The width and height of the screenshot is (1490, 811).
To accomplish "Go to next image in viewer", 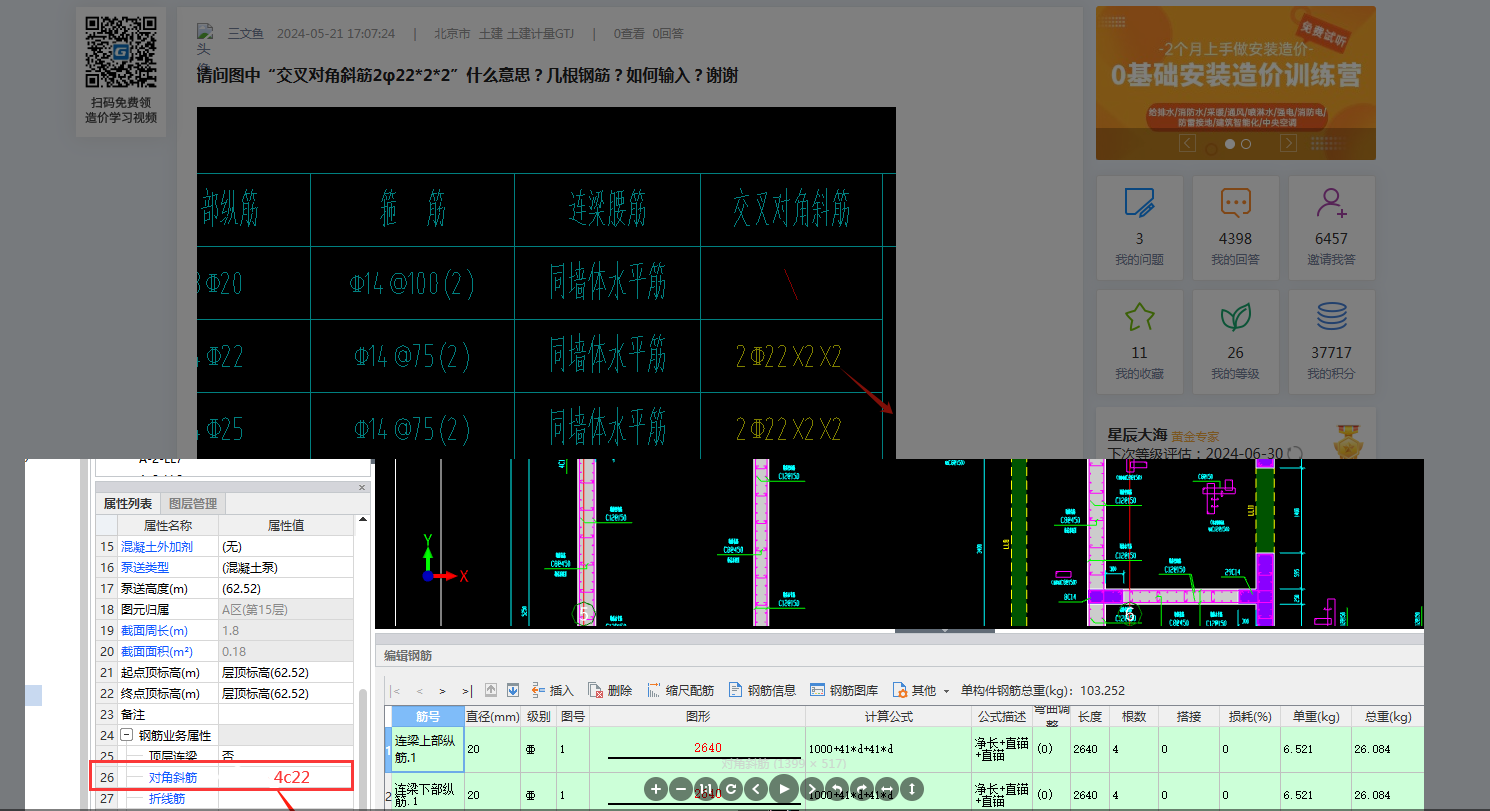I will (812, 789).
